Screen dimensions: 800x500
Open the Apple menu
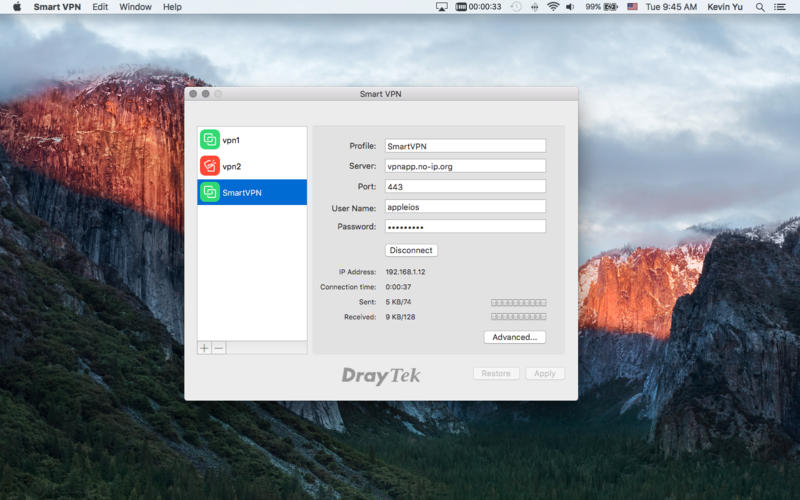(x=16, y=7)
